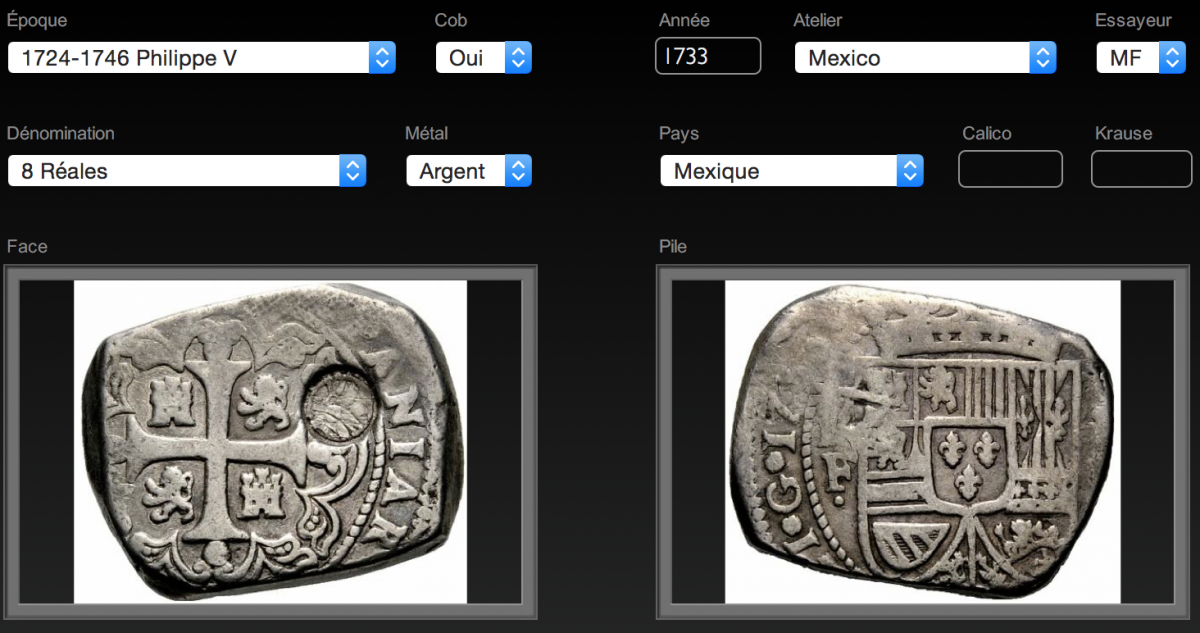
Task: Click the Métal popup blue arrows
Action: tap(518, 171)
